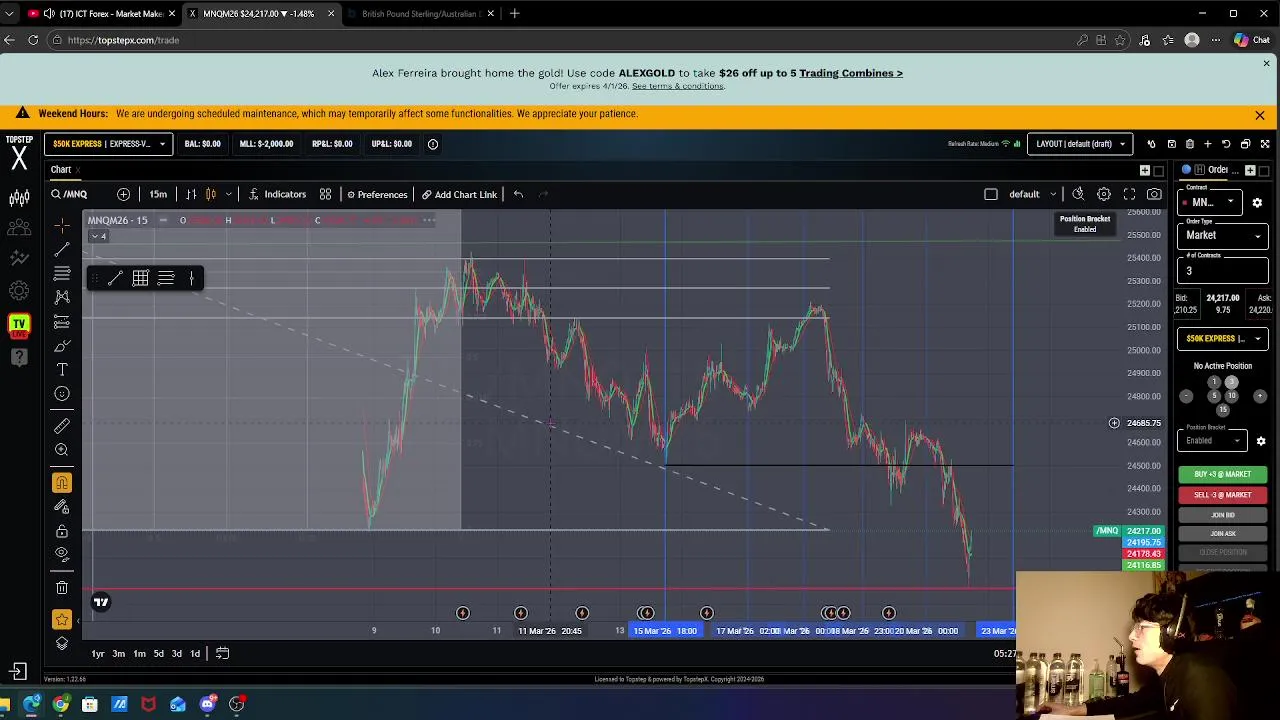
Task: Expand the Position Bracket Enabled dropdown
Action: pyautogui.click(x=1212, y=441)
